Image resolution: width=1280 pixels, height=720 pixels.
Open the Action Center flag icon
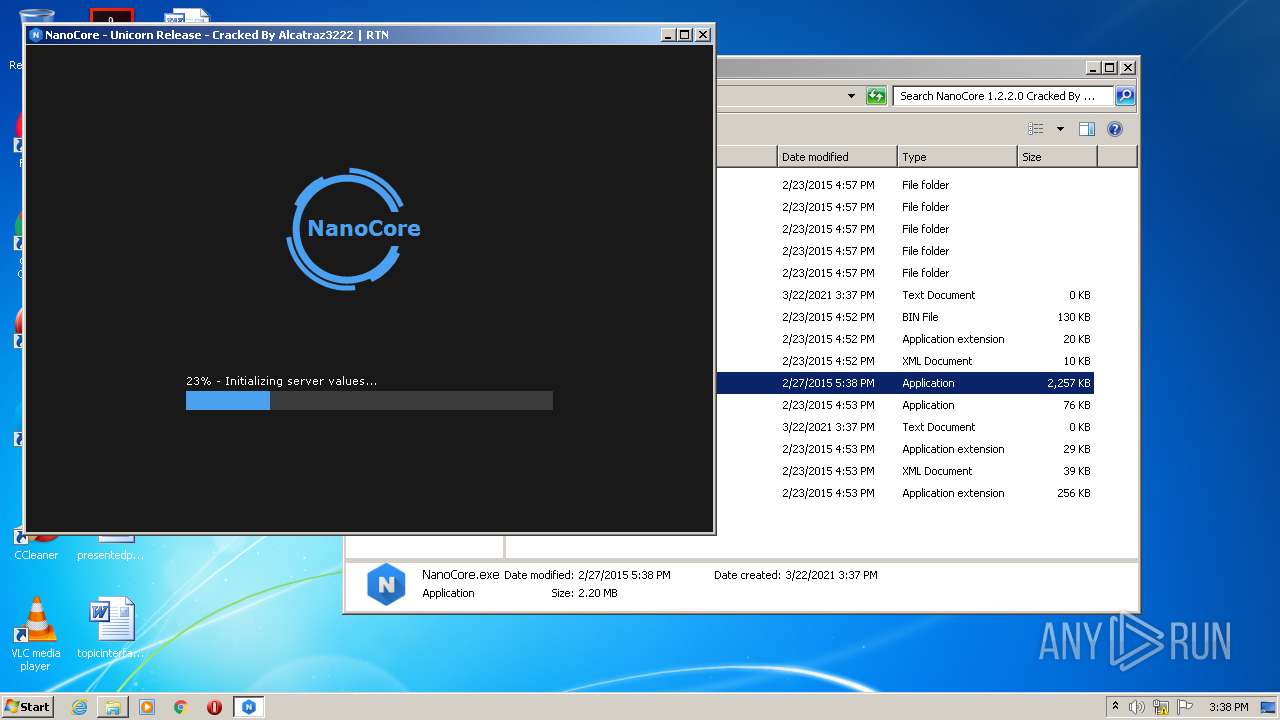1185,707
